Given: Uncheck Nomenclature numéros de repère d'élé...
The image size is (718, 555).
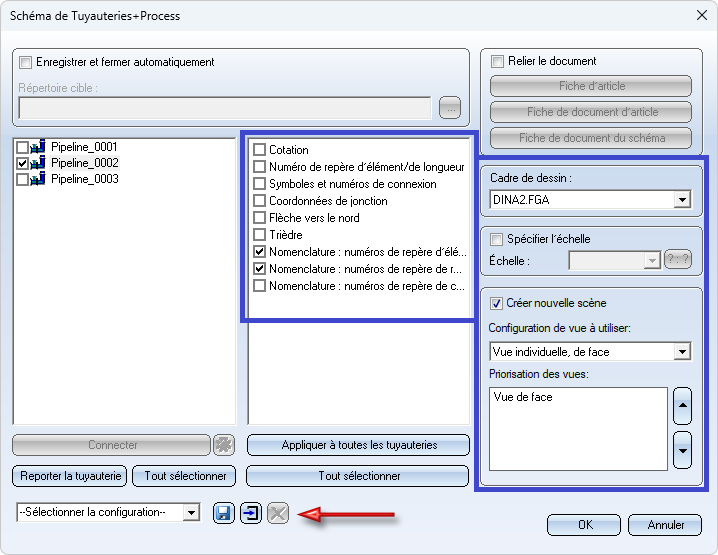Looking at the screenshot, I should pyautogui.click(x=260, y=251).
